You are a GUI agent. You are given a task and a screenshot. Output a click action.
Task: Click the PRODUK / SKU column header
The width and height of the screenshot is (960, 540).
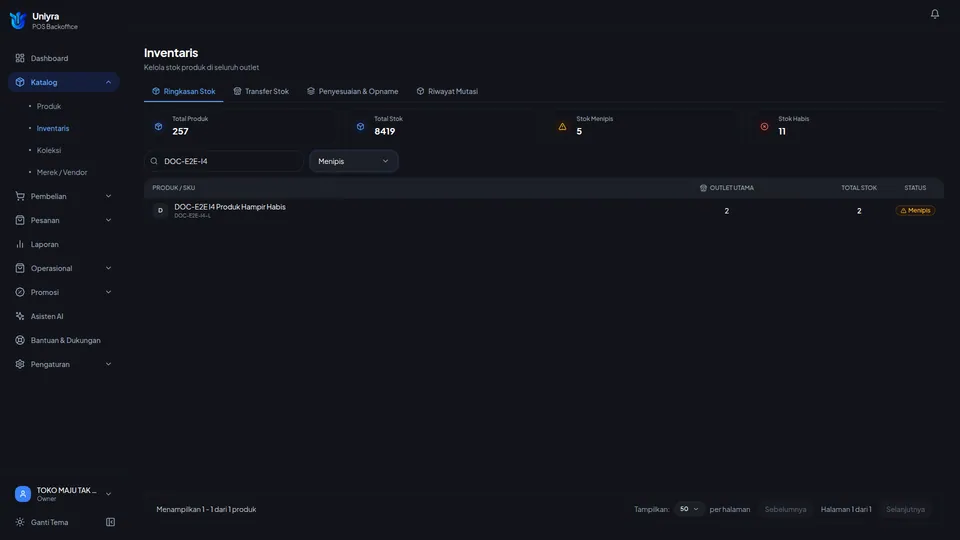(174, 188)
